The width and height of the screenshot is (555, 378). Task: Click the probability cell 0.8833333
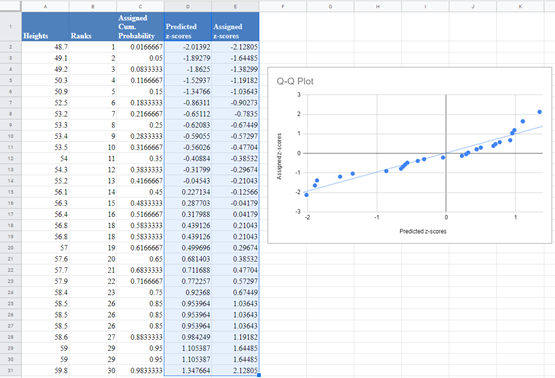click(141, 337)
